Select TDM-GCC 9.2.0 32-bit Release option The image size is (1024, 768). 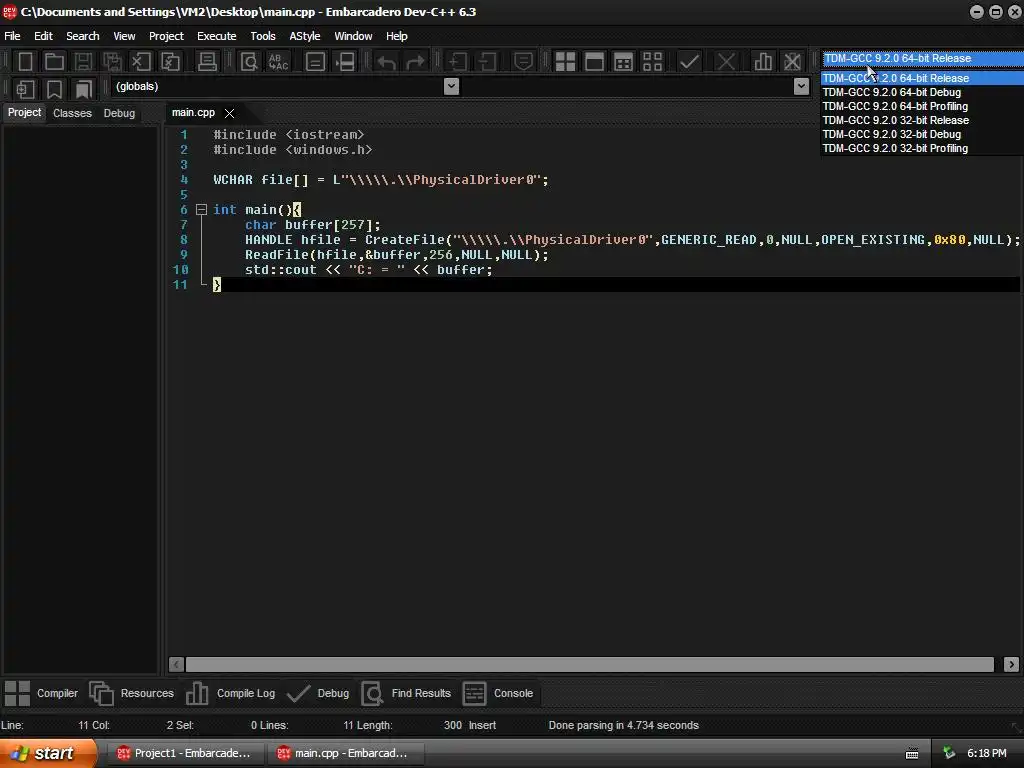coord(922,120)
